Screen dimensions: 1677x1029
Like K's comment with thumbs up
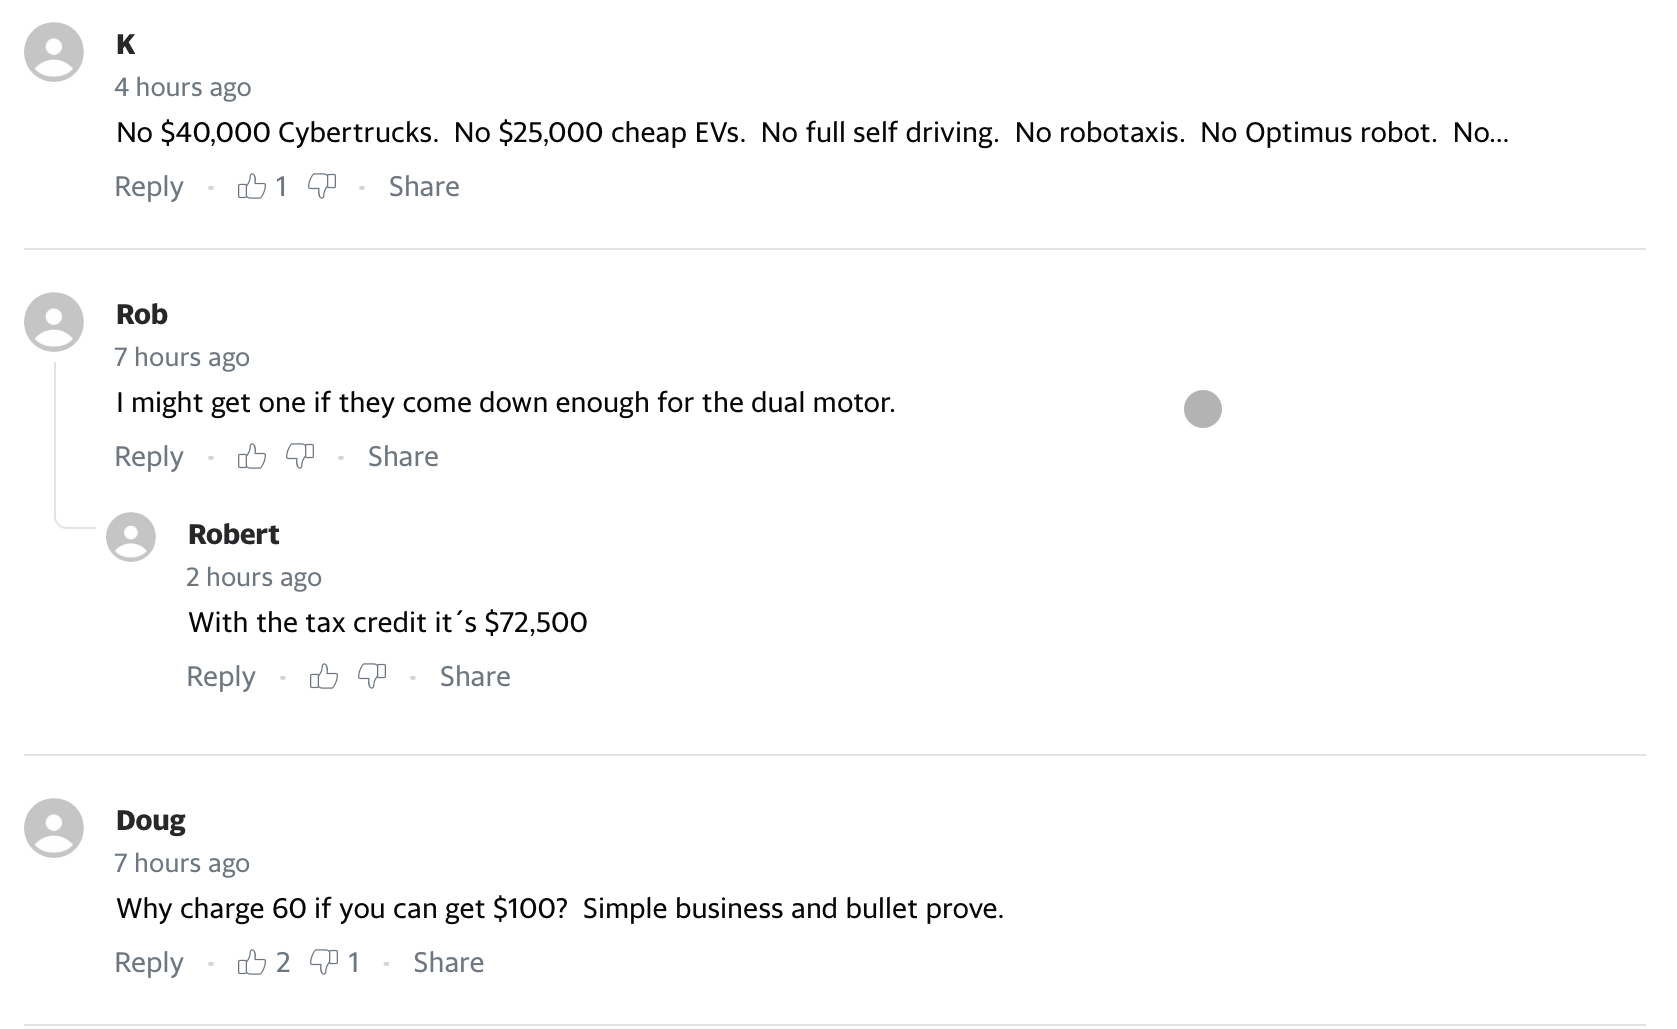point(252,187)
